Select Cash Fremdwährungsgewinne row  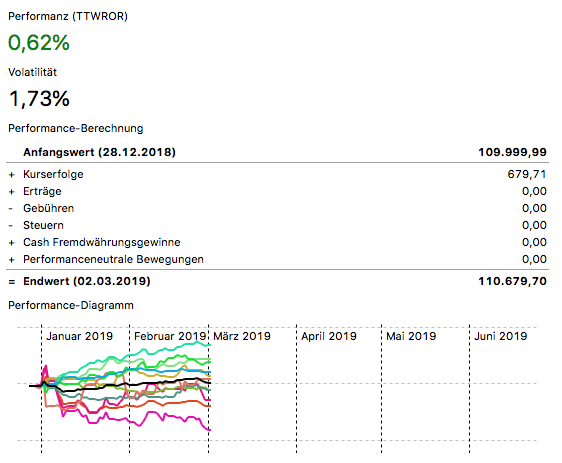click(277, 242)
